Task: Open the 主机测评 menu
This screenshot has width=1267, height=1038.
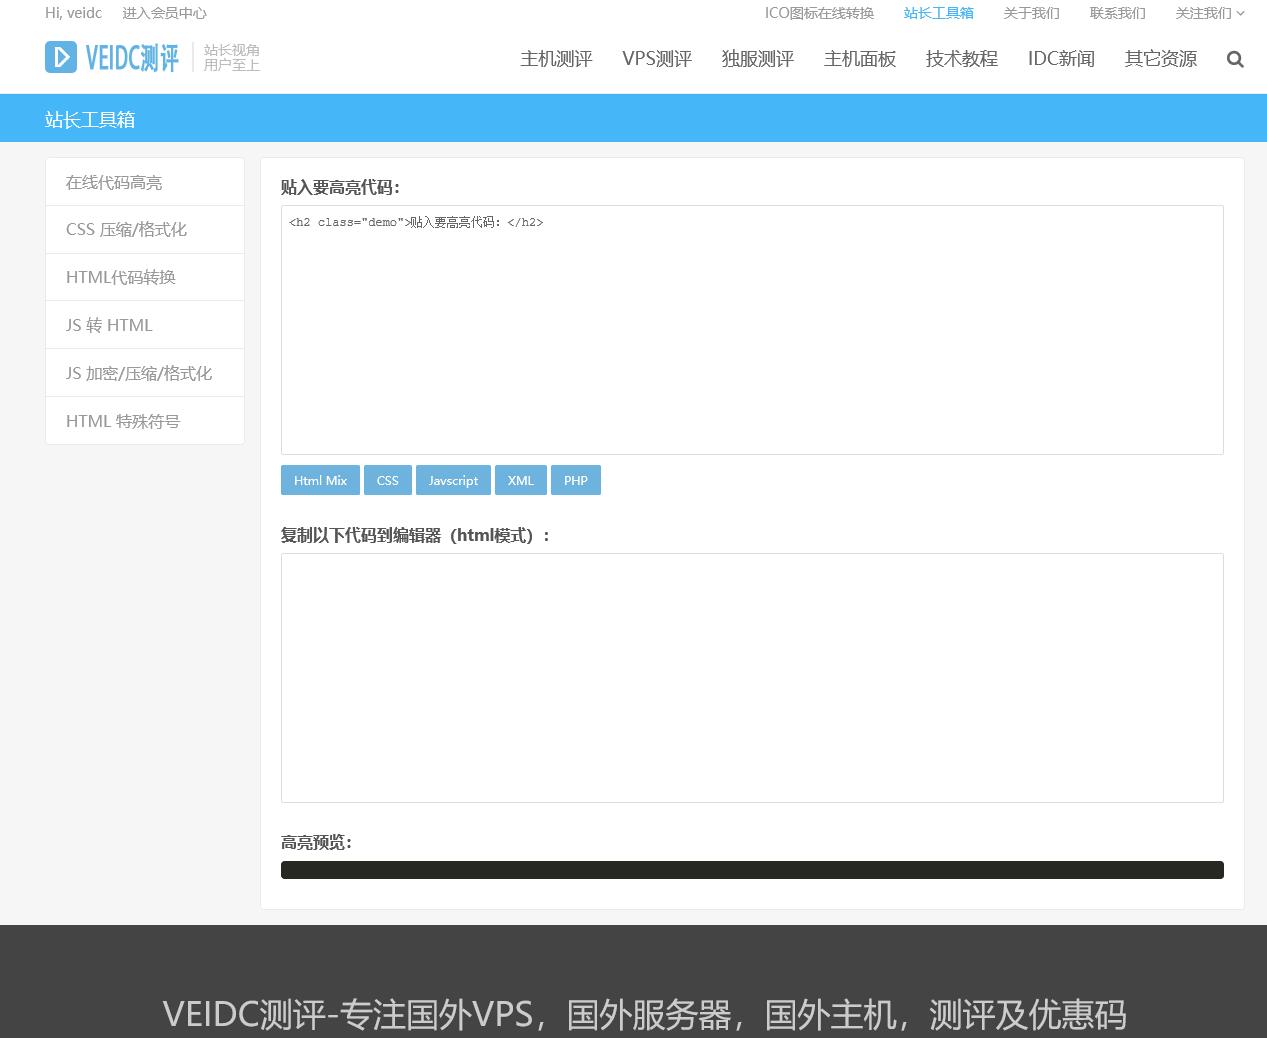Action: [x=556, y=59]
